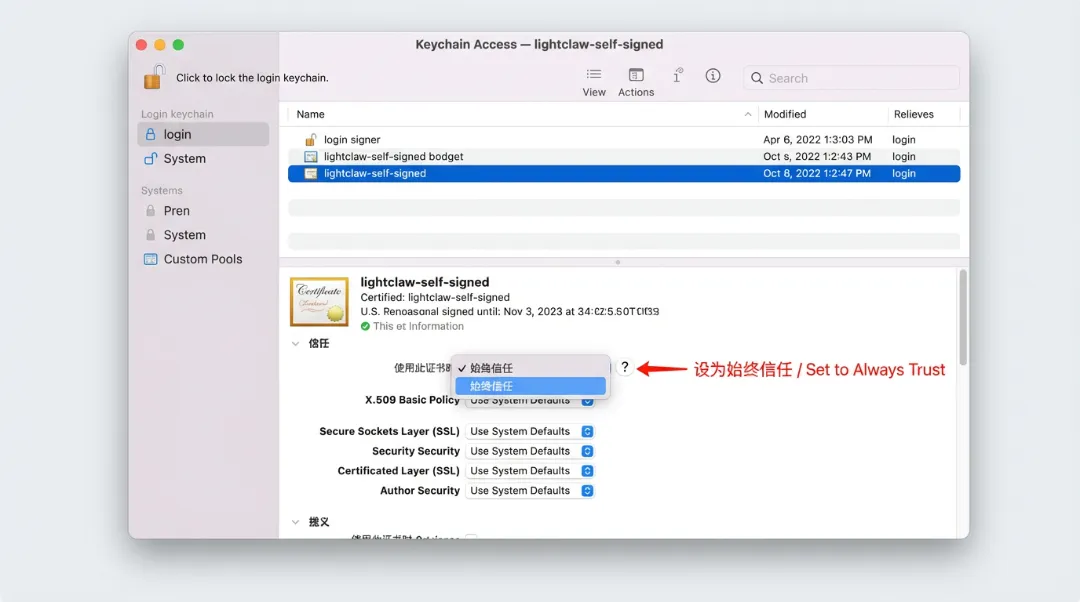Open Security Security dropdown
This screenshot has height=602, width=1080.
pos(530,451)
